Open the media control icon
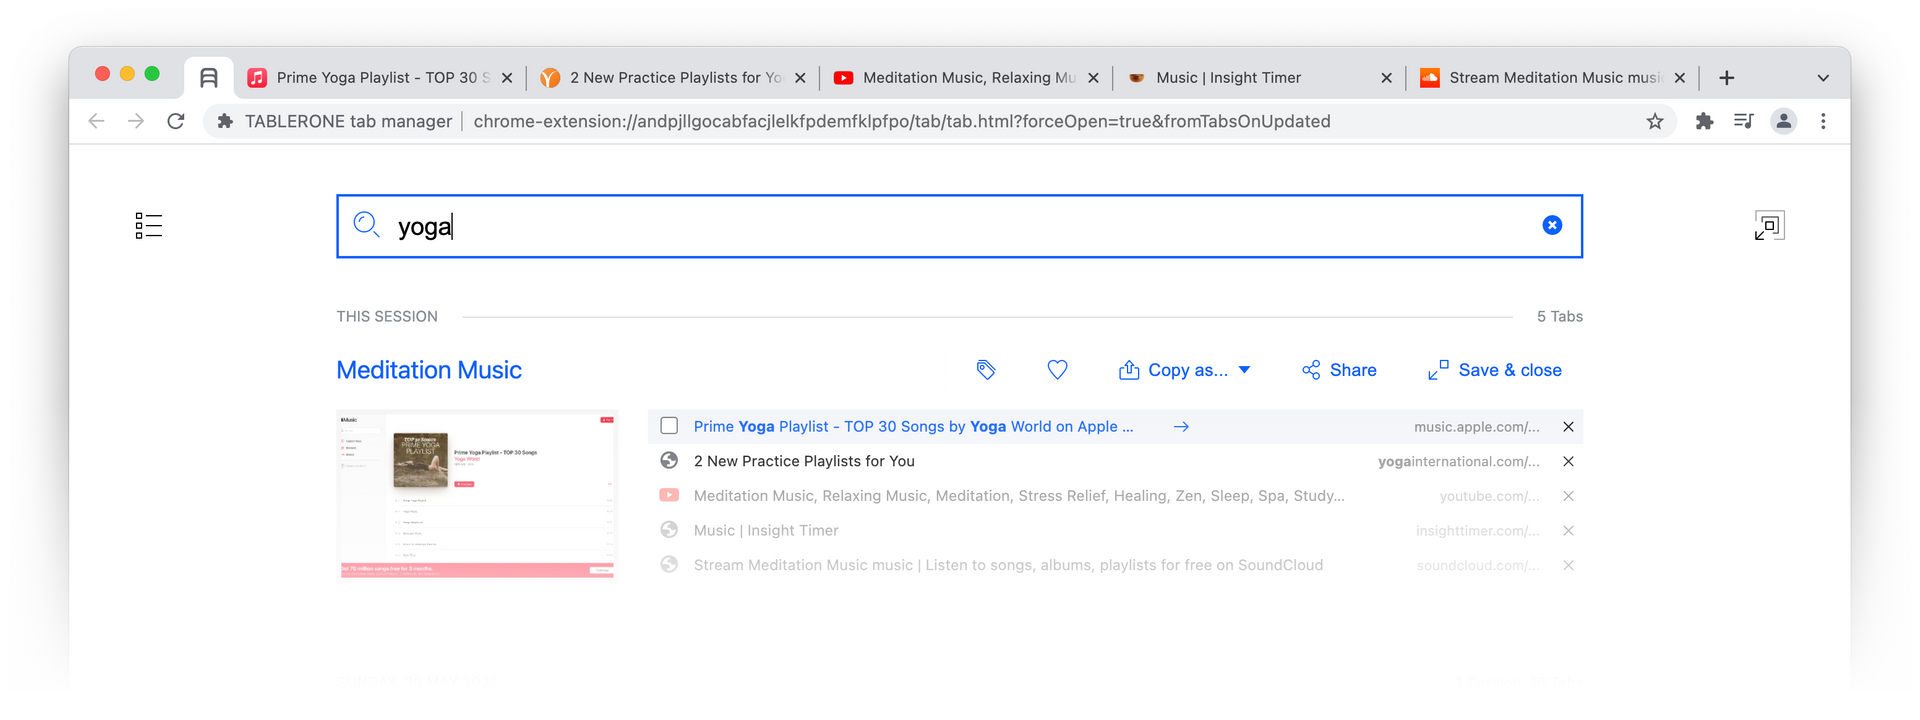 pyautogui.click(x=1744, y=121)
